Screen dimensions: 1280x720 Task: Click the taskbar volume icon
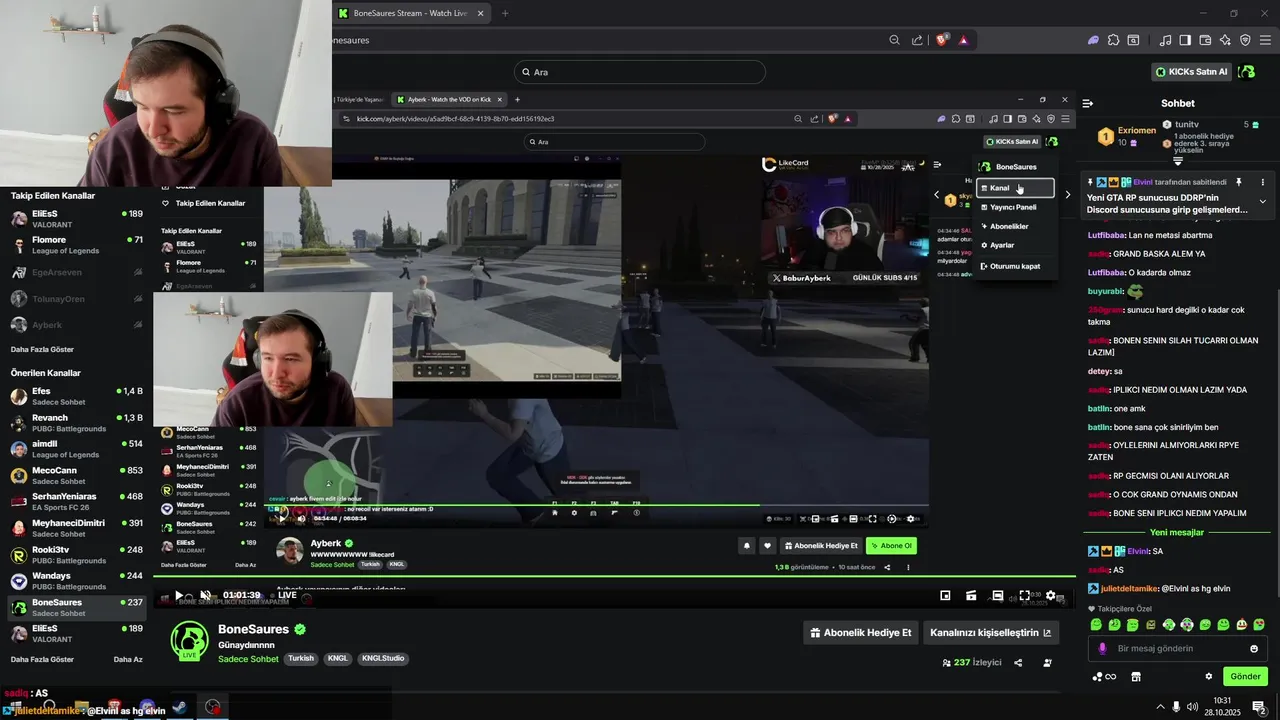[1194, 707]
